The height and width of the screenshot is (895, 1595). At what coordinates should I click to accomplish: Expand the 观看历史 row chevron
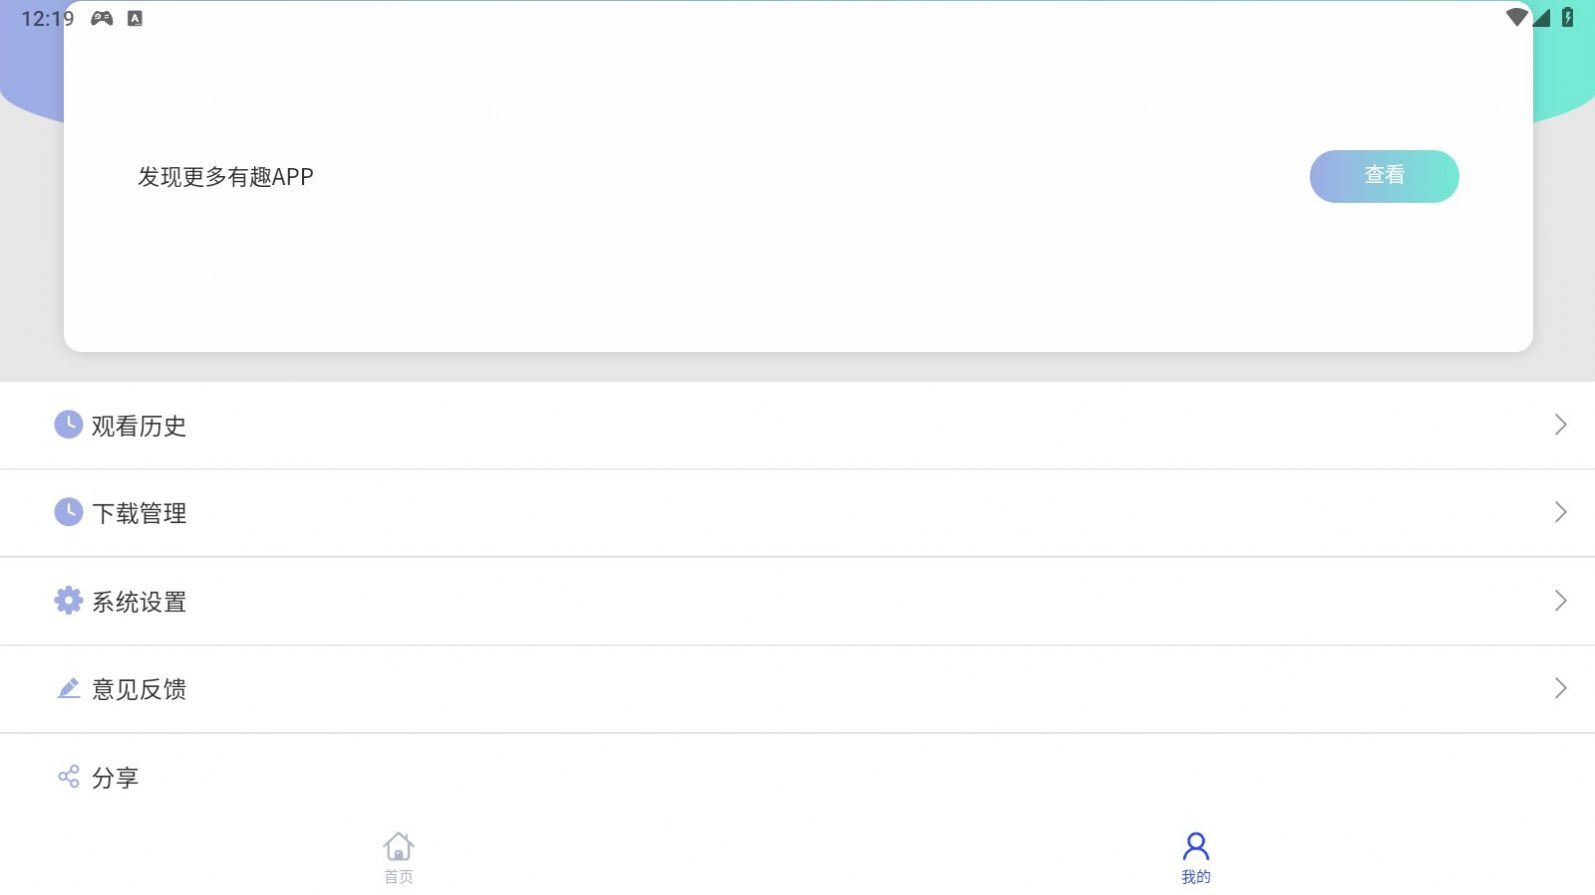click(1560, 425)
